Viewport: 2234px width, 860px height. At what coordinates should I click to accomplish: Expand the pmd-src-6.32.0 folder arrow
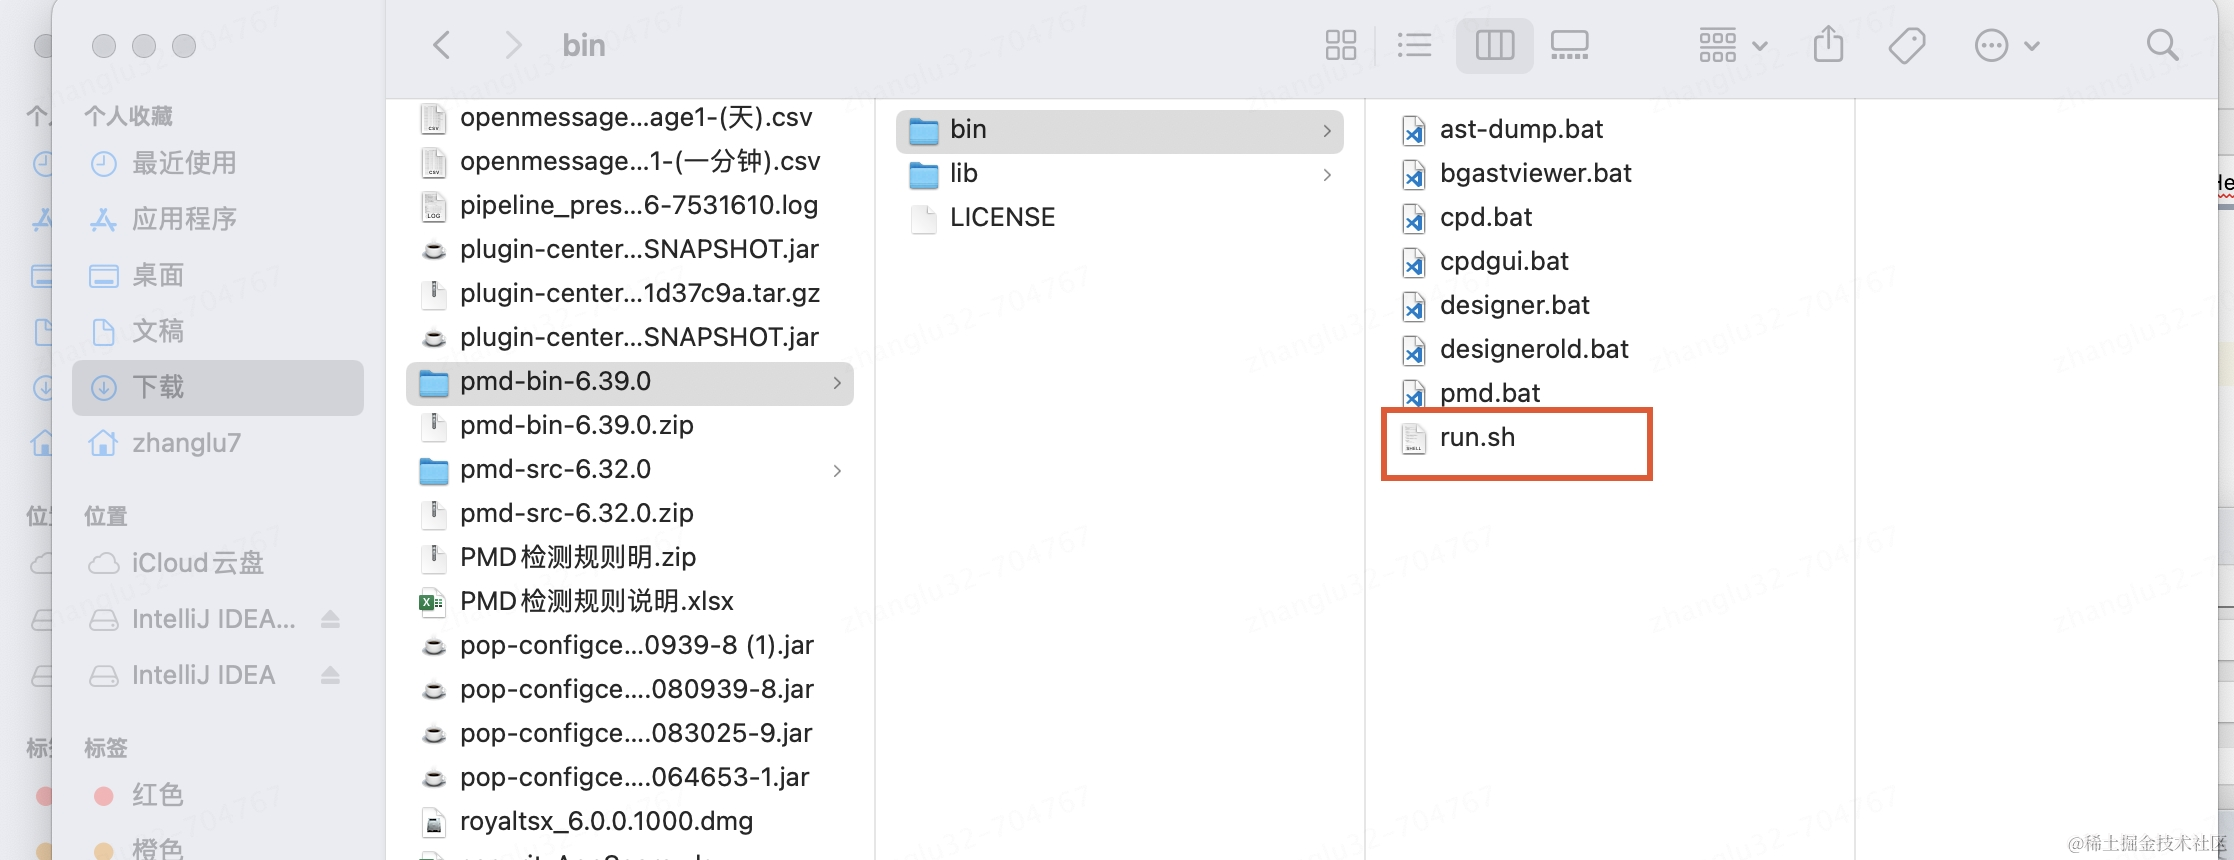837,470
